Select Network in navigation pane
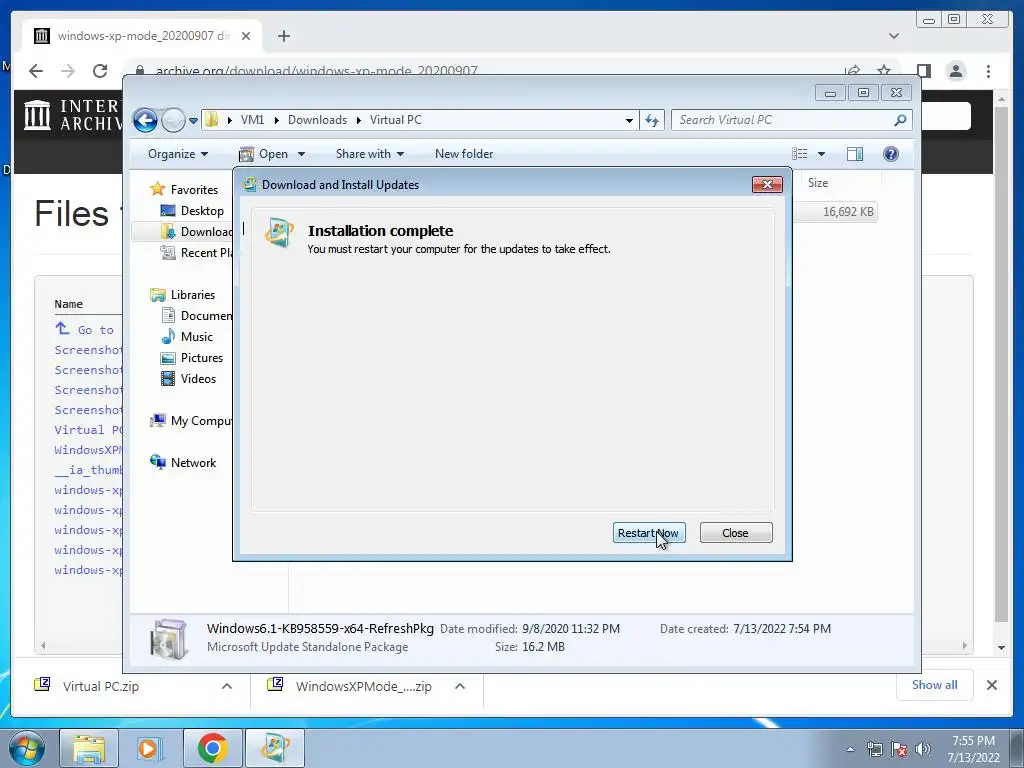The width and height of the screenshot is (1024, 768). 183,462
